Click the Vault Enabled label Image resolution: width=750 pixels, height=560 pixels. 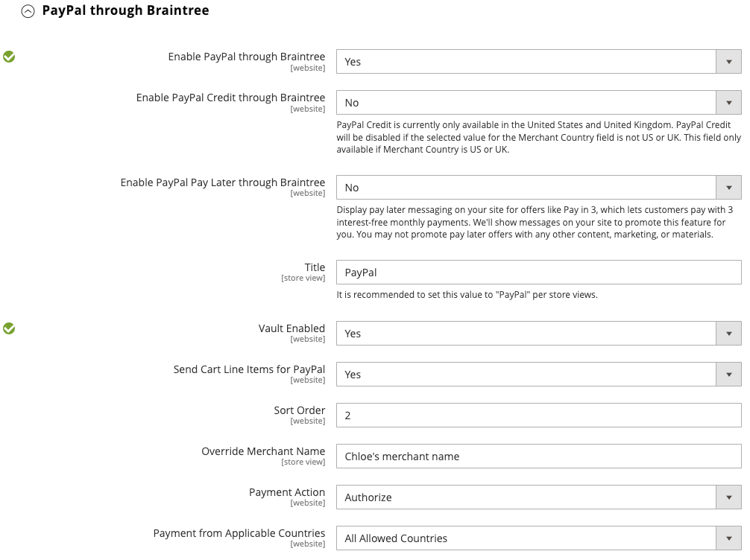pos(291,328)
